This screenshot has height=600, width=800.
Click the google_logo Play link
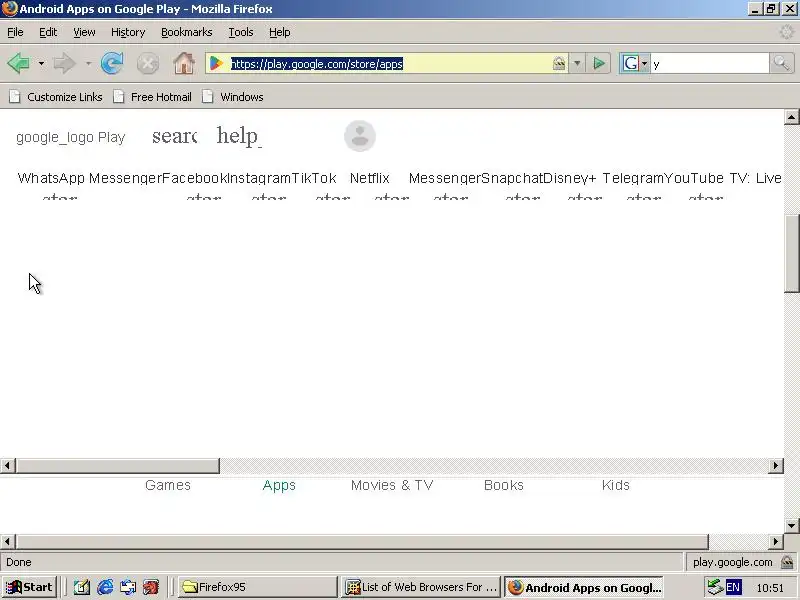click(x=70, y=137)
